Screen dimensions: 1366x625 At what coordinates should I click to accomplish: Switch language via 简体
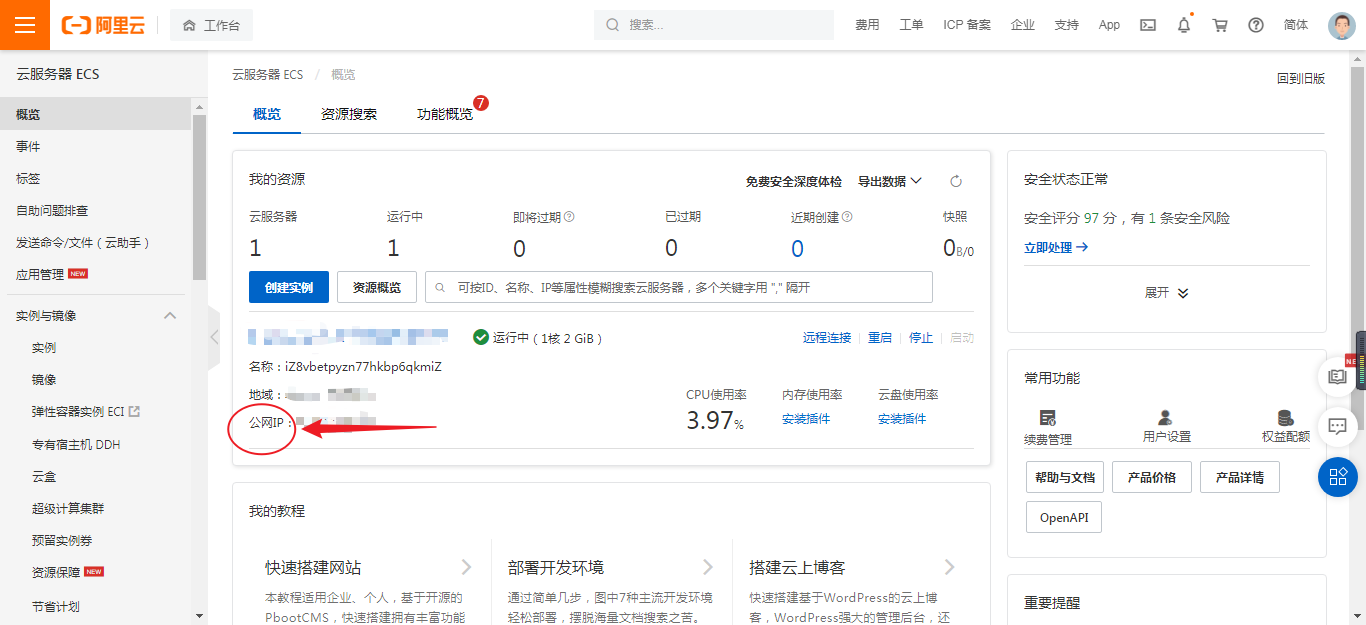coord(1296,25)
